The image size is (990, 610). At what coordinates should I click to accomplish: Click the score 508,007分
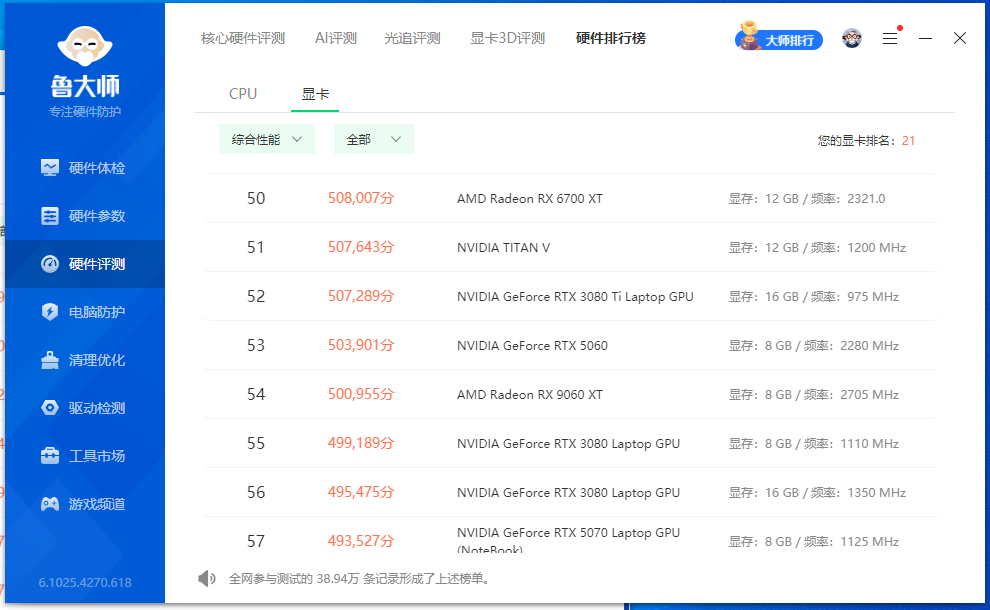pos(361,198)
